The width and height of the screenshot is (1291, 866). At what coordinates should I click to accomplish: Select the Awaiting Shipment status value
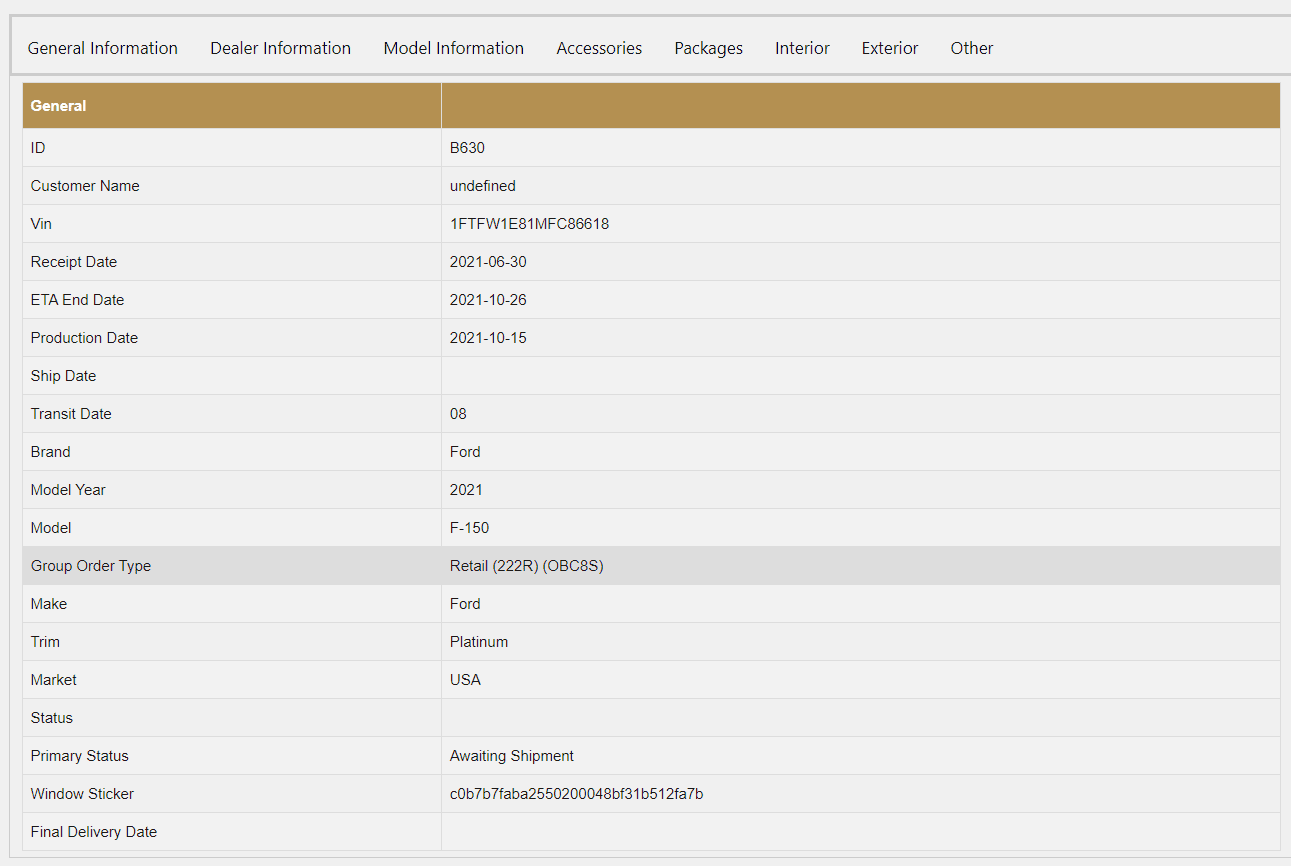(511, 756)
